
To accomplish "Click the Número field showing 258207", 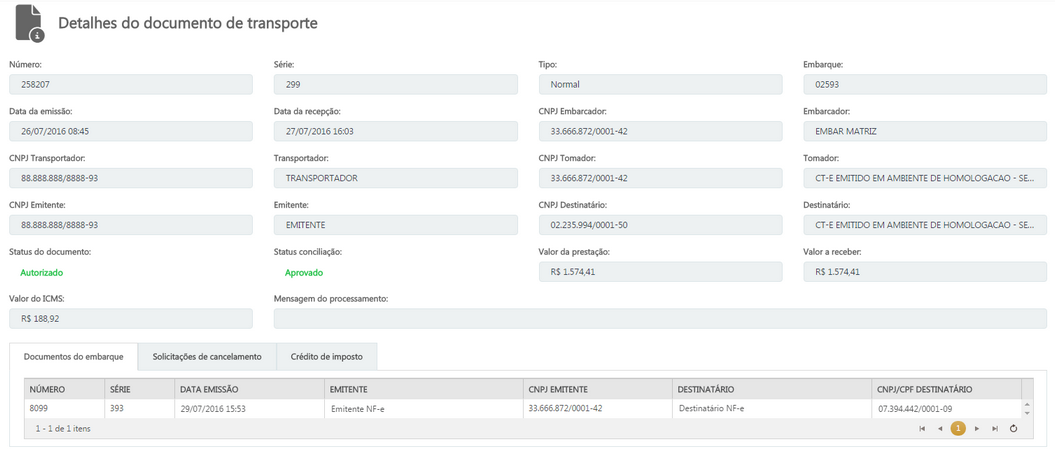I will coord(131,84).
